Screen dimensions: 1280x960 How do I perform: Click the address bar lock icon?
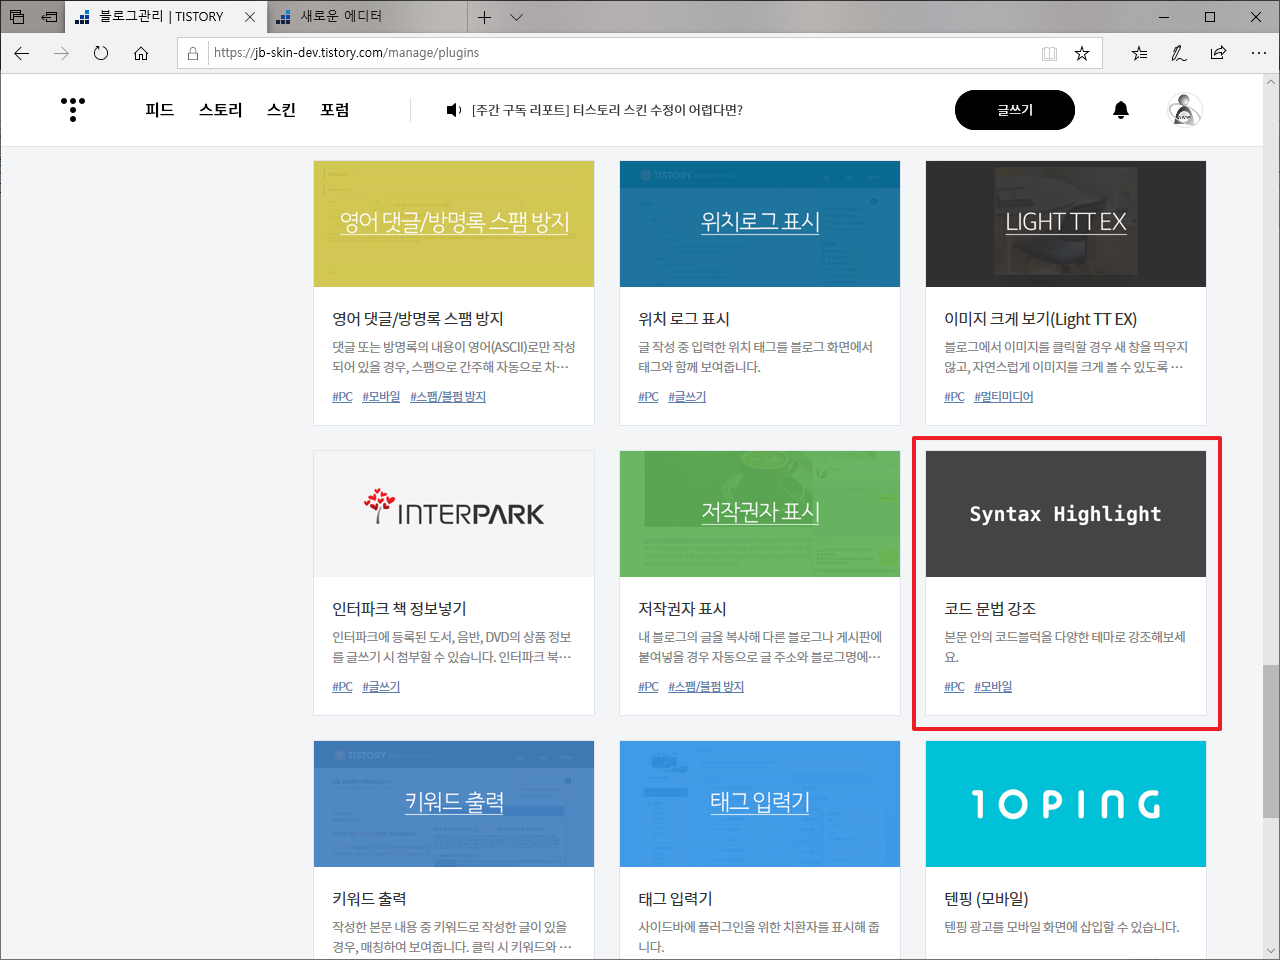(193, 53)
